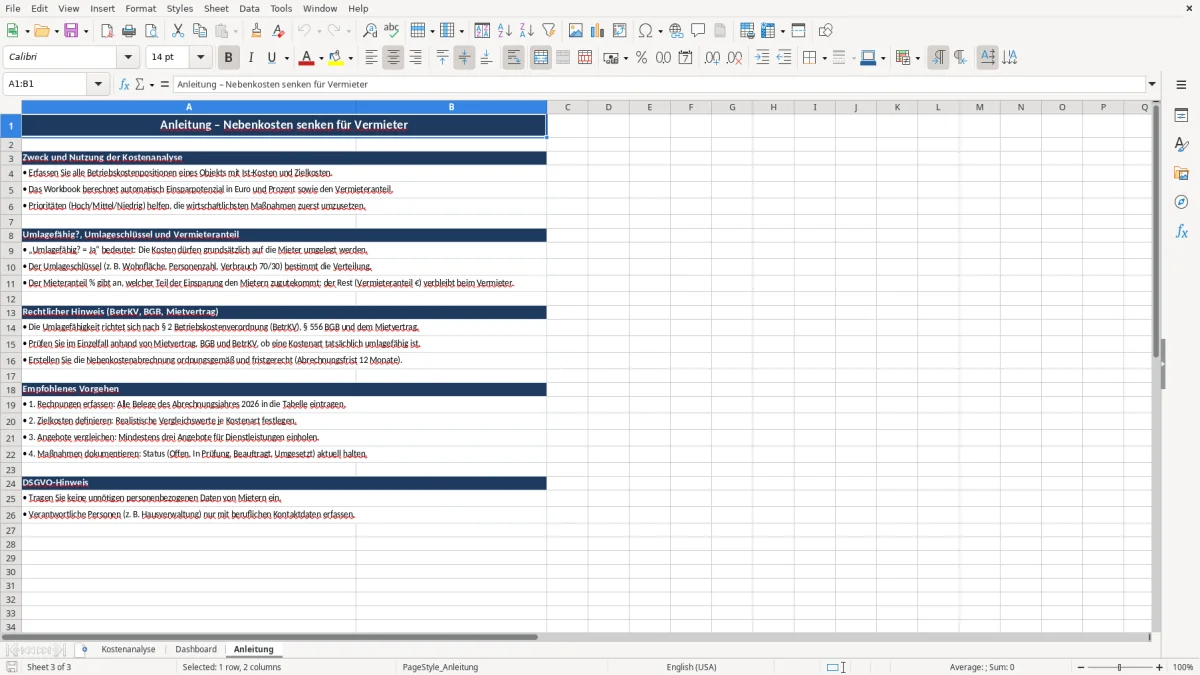Image resolution: width=1200 pixels, height=675 pixels.
Task: Open the sidebar Properties deck
Action: 1181,116
